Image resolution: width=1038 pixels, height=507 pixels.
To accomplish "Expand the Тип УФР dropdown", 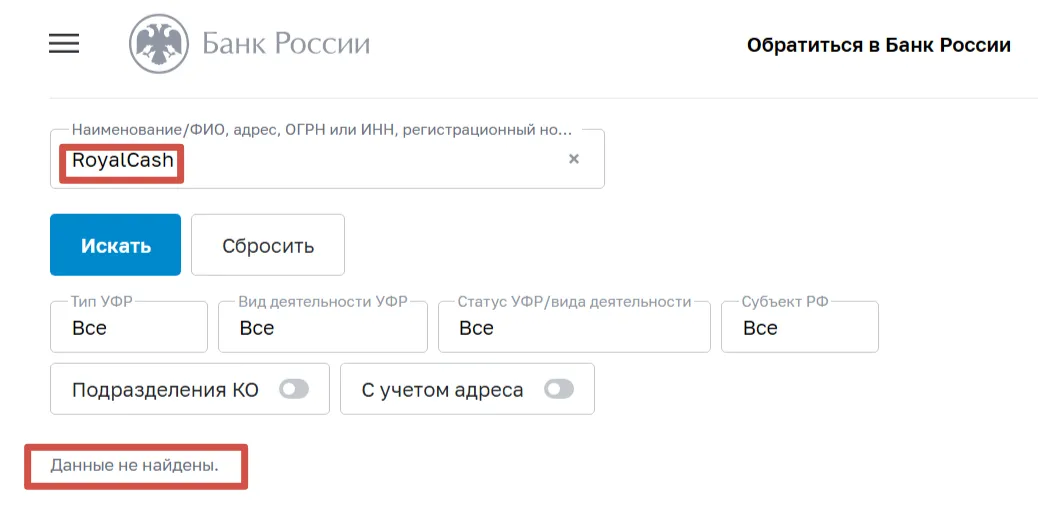I will click(129, 327).
